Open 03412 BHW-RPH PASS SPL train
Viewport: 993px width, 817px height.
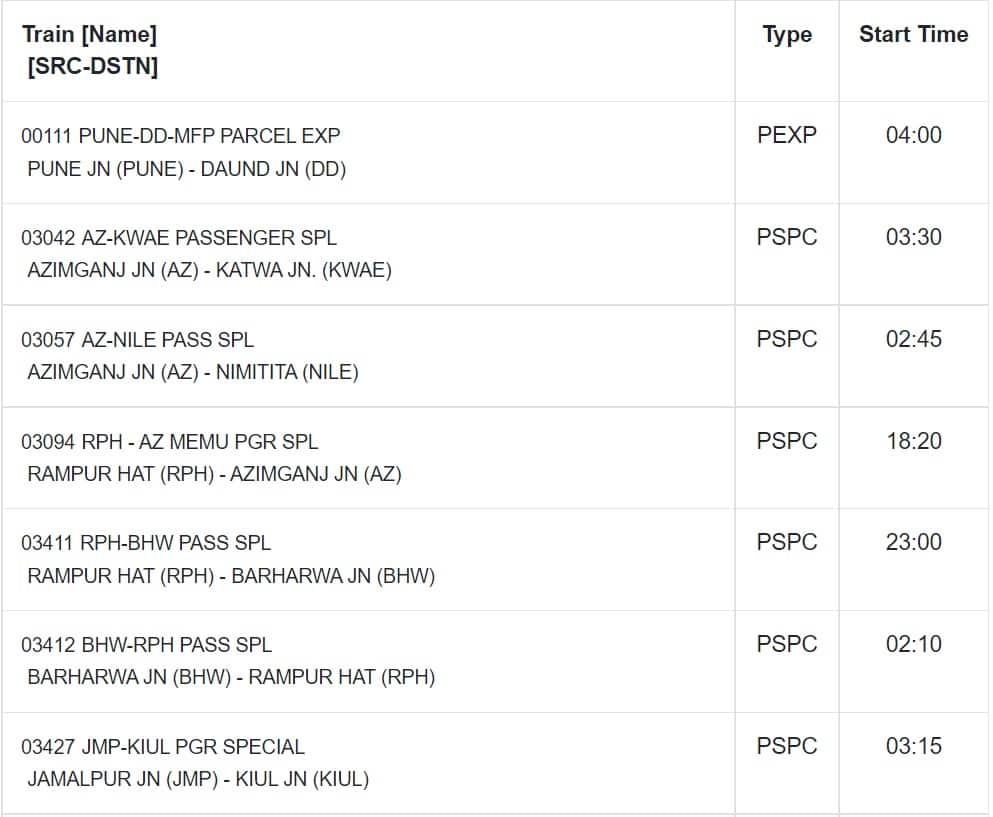tap(146, 645)
